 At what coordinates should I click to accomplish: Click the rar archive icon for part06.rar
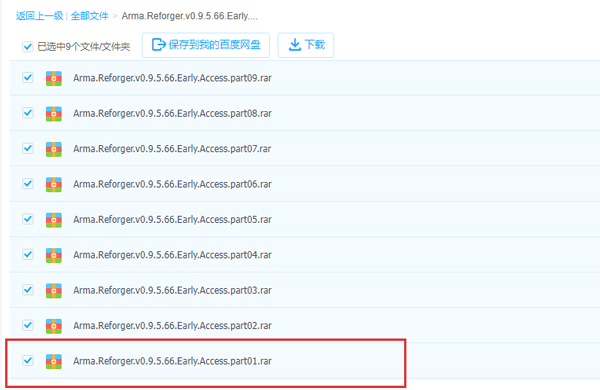(54, 184)
